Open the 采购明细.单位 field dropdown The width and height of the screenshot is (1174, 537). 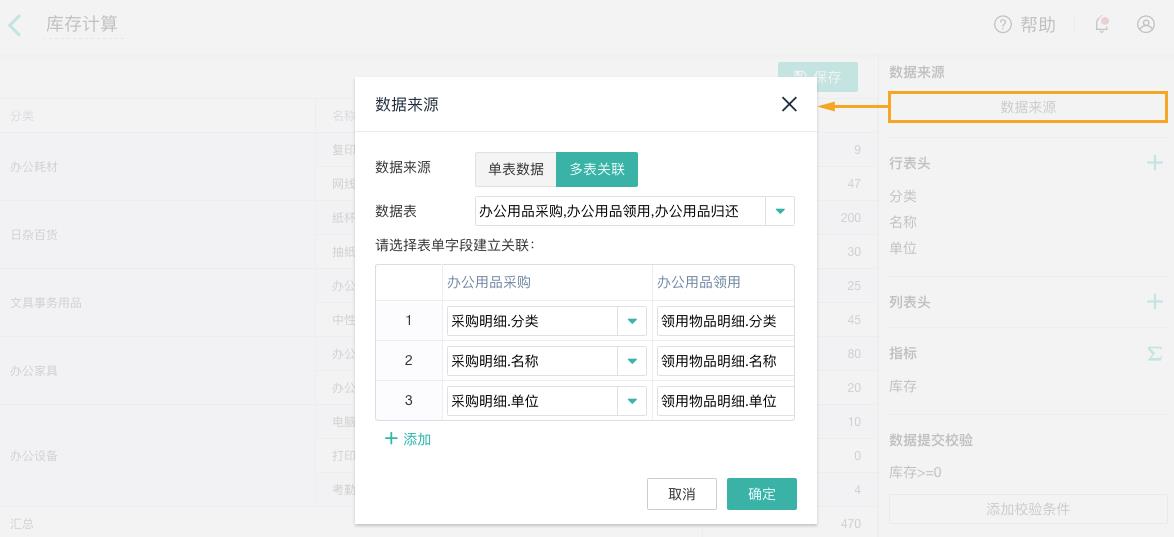632,401
